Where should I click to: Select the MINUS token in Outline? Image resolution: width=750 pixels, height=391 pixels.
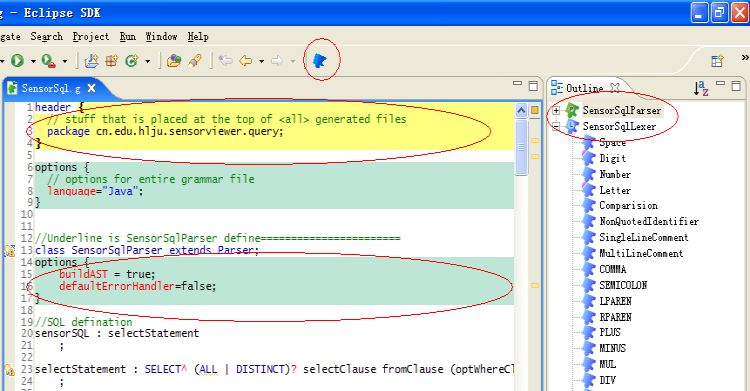pyautogui.click(x=612, y=348)
